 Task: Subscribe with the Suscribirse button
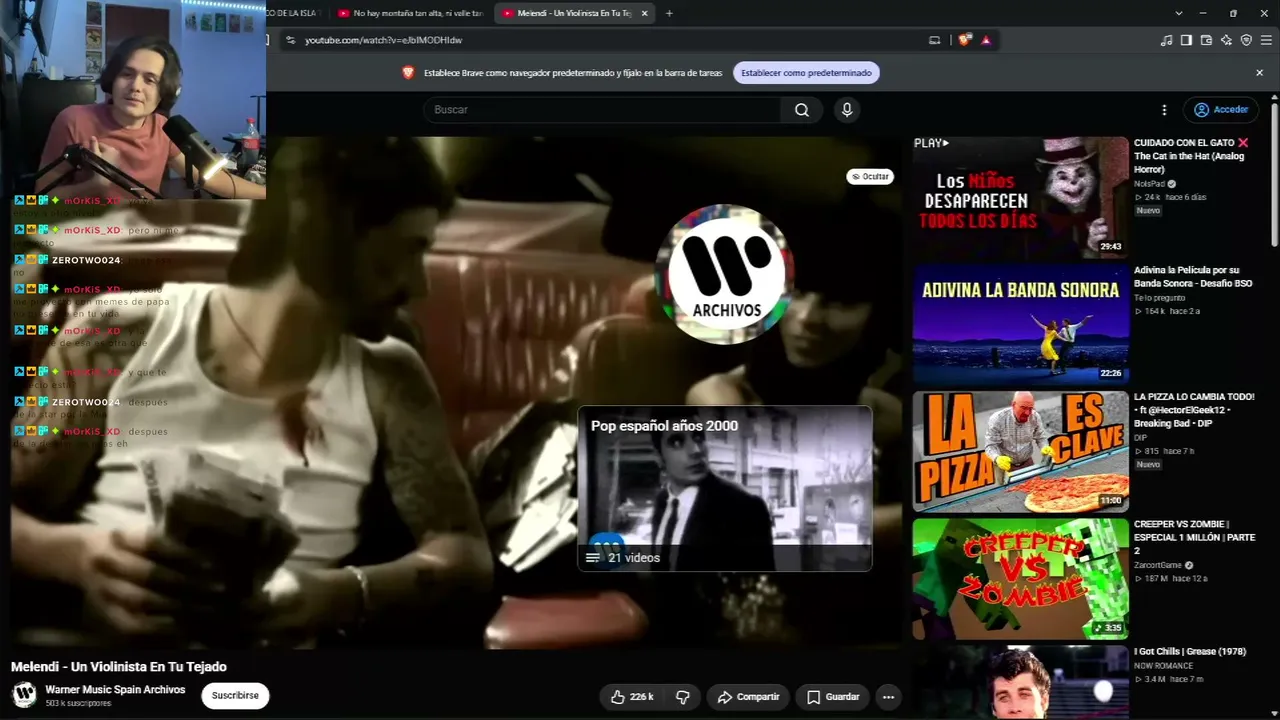pyautogui.click(x=235, y=696)
